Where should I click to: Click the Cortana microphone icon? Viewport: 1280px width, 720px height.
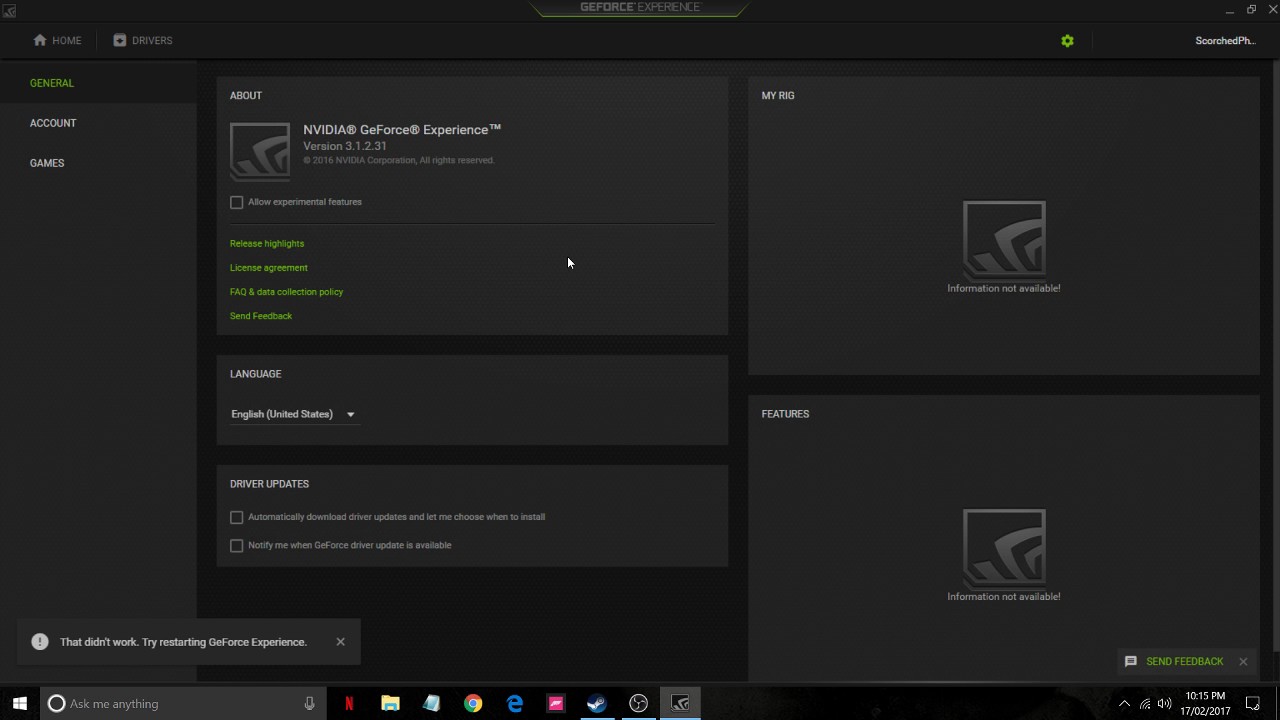pyautogui.click(x=309, y=703)
